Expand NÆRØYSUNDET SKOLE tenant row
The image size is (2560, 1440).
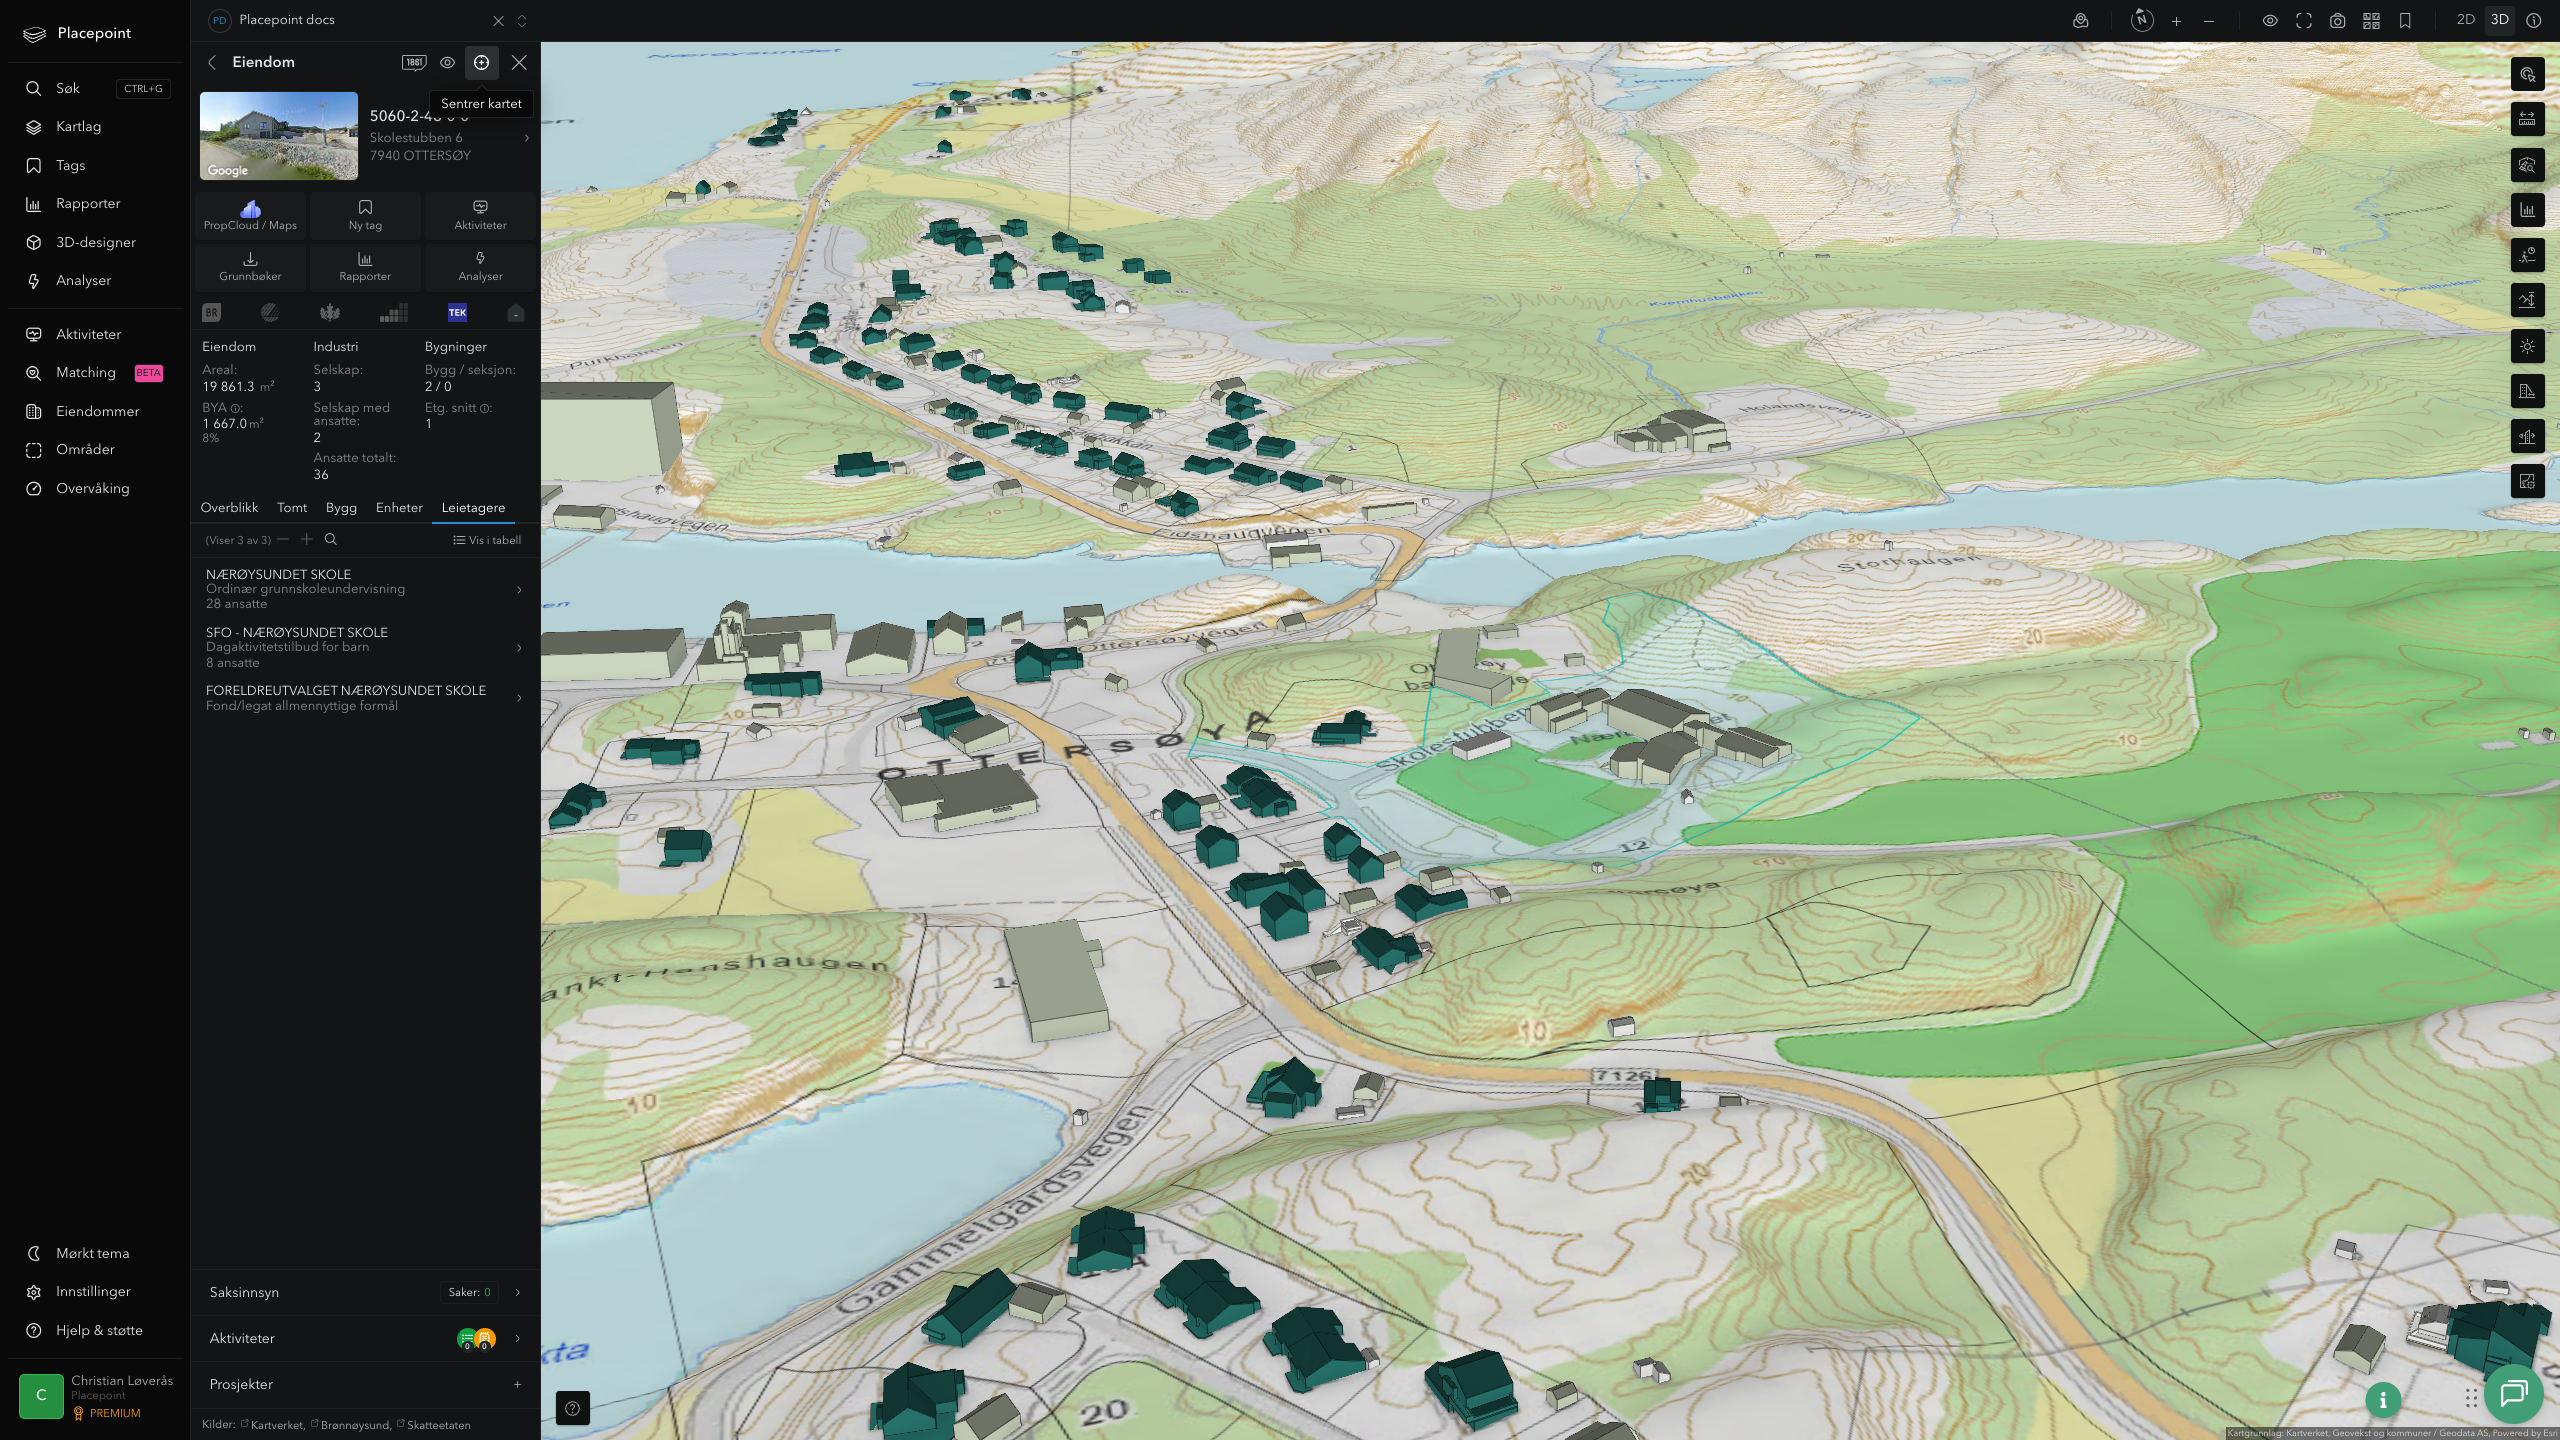point(364,589)
